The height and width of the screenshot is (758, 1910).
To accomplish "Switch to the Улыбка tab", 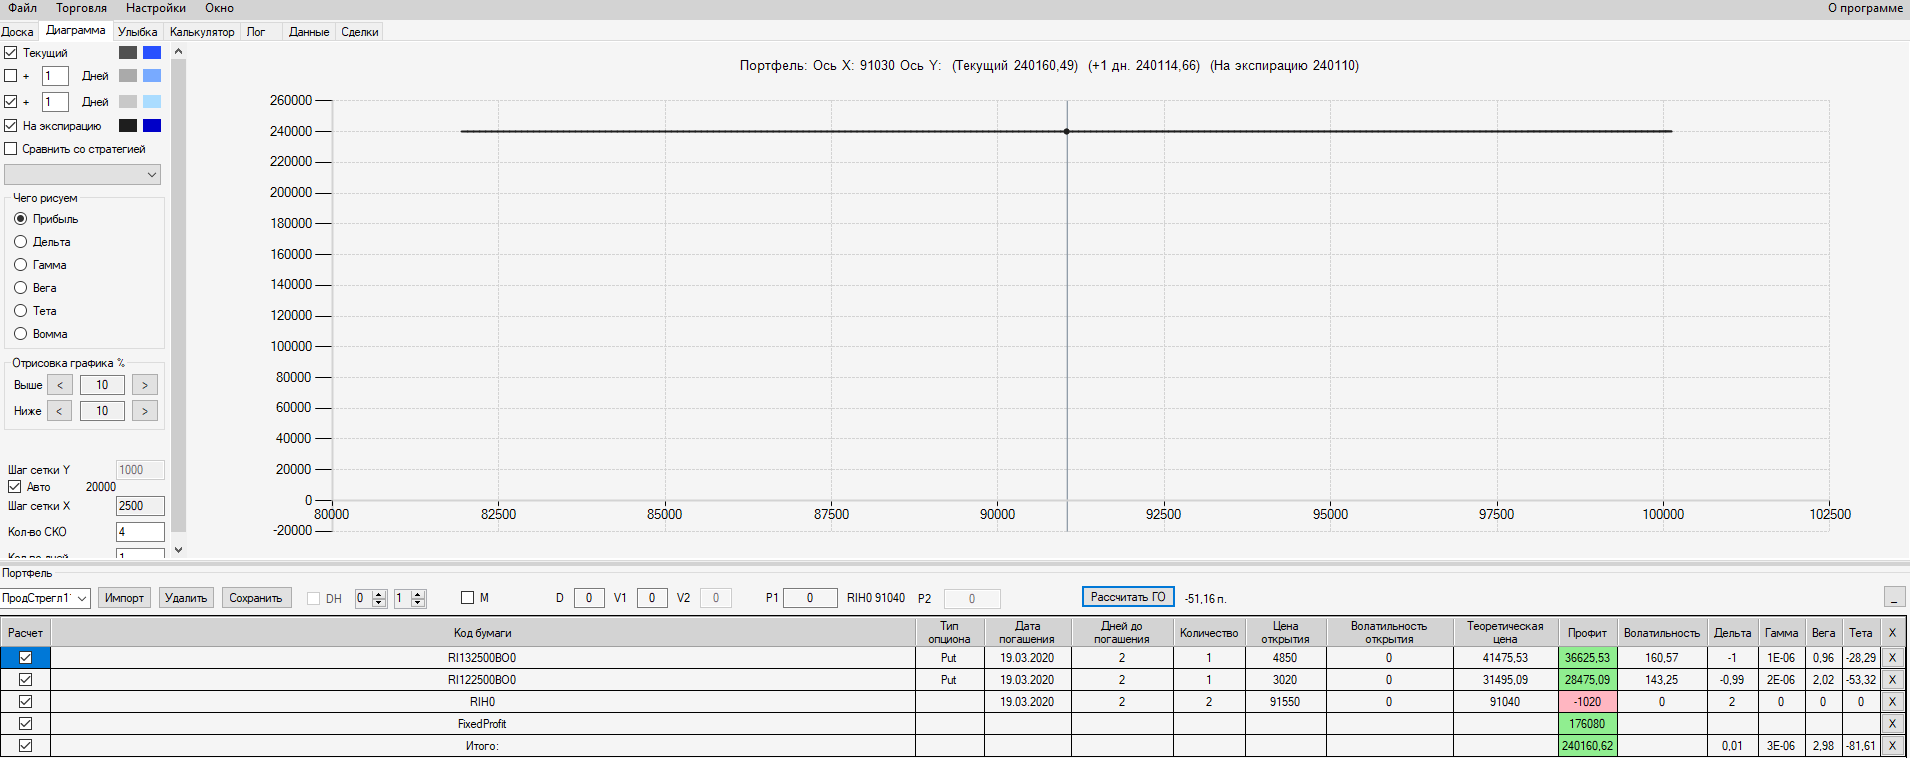I will [138, 32].
